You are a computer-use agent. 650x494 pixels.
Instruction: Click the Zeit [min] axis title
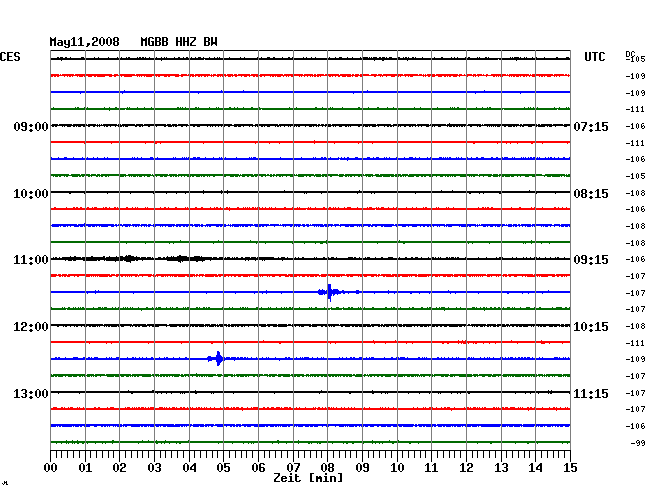[x=308, y=478]
